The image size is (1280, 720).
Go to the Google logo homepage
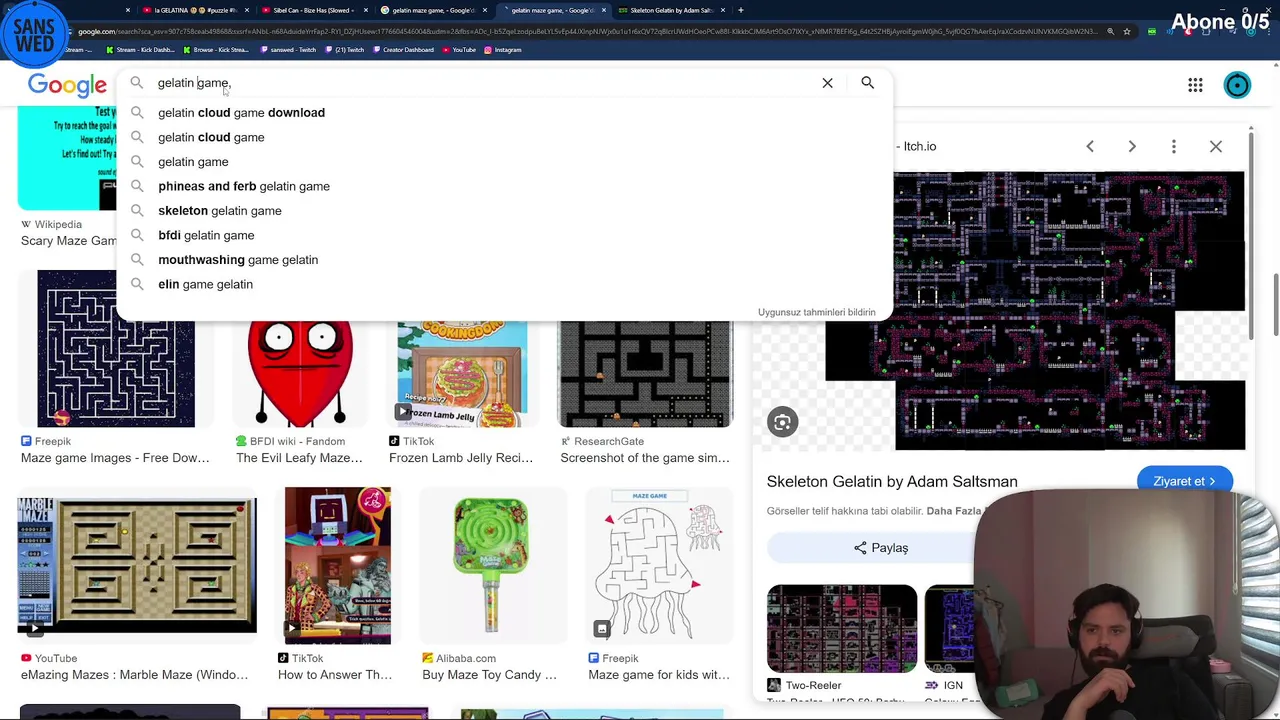point(67,85)
